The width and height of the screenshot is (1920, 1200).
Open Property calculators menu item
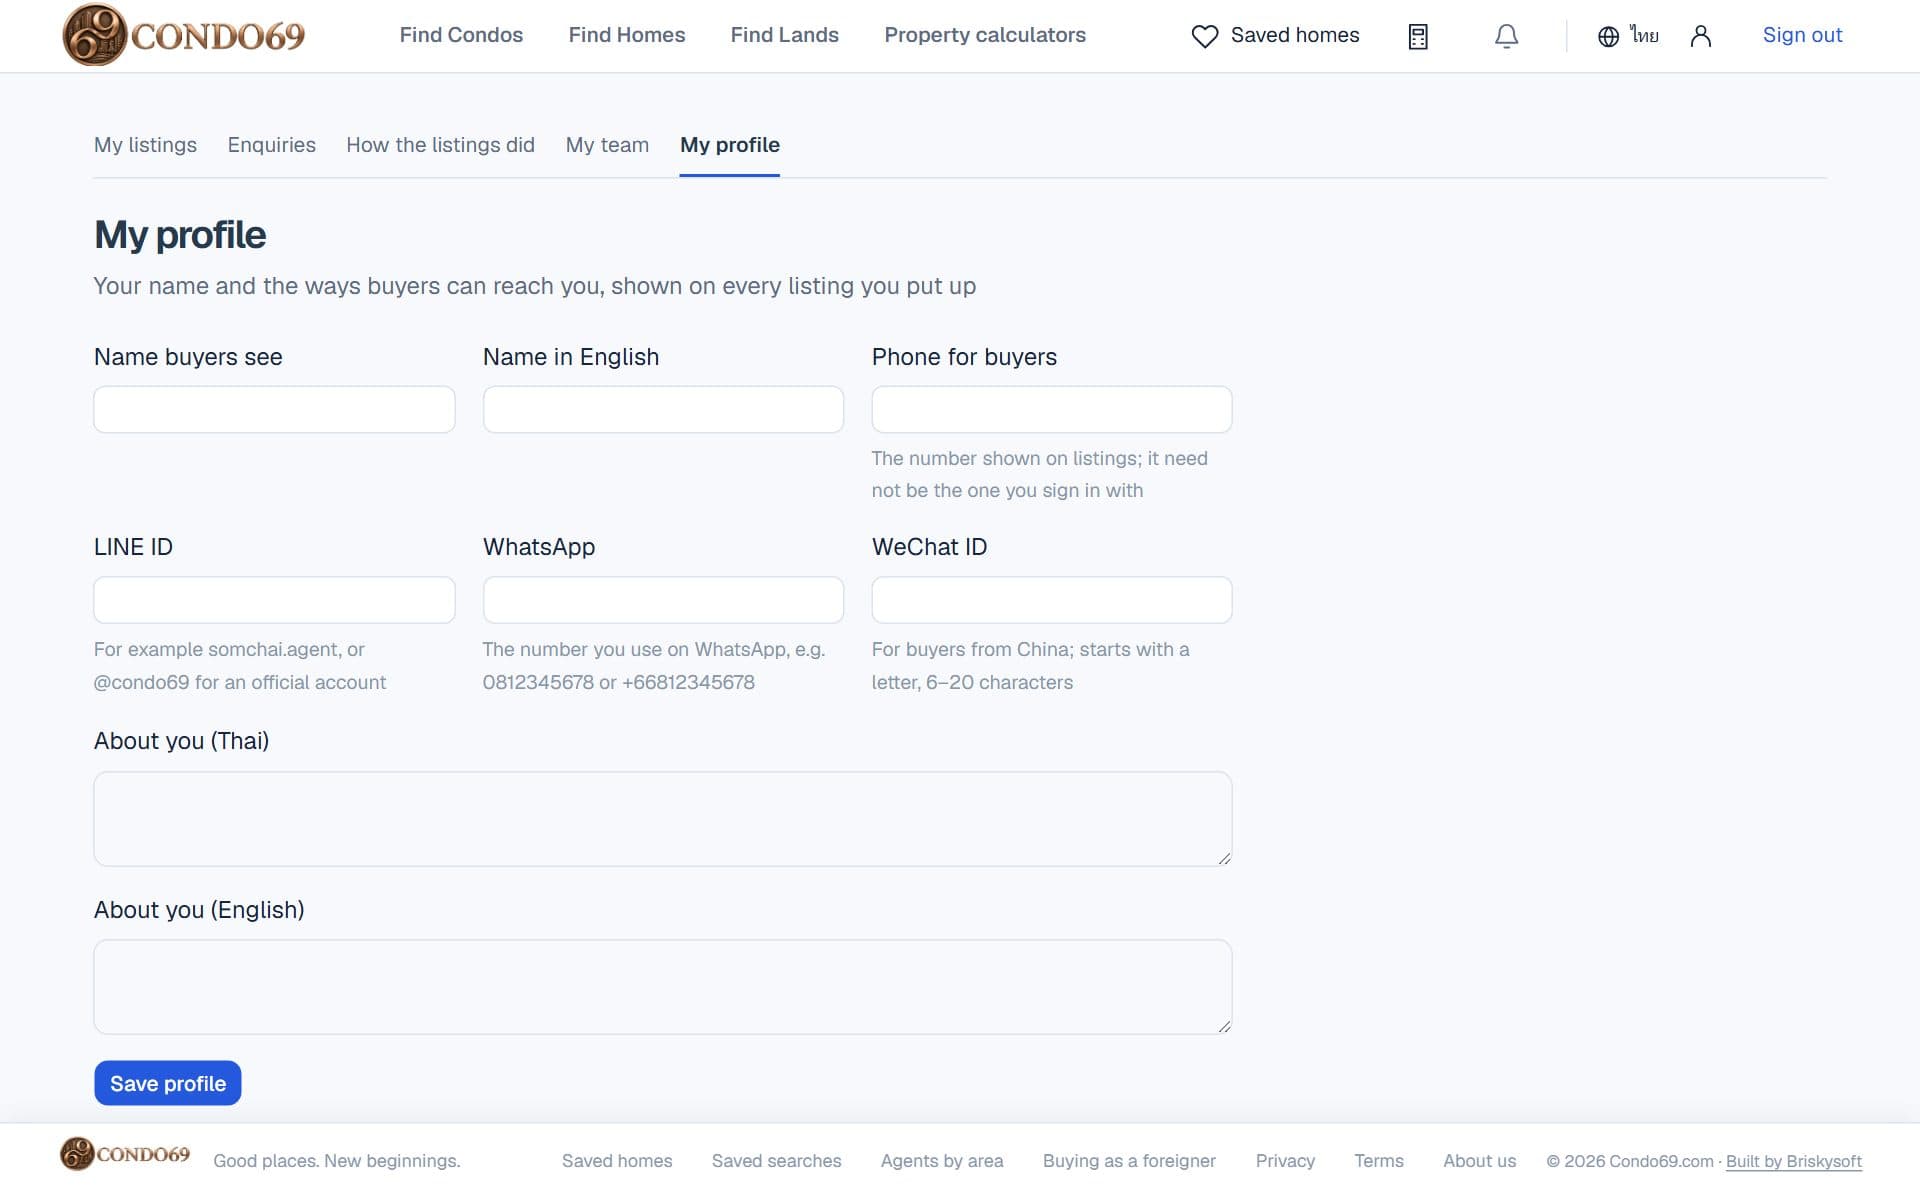[984, 35]
